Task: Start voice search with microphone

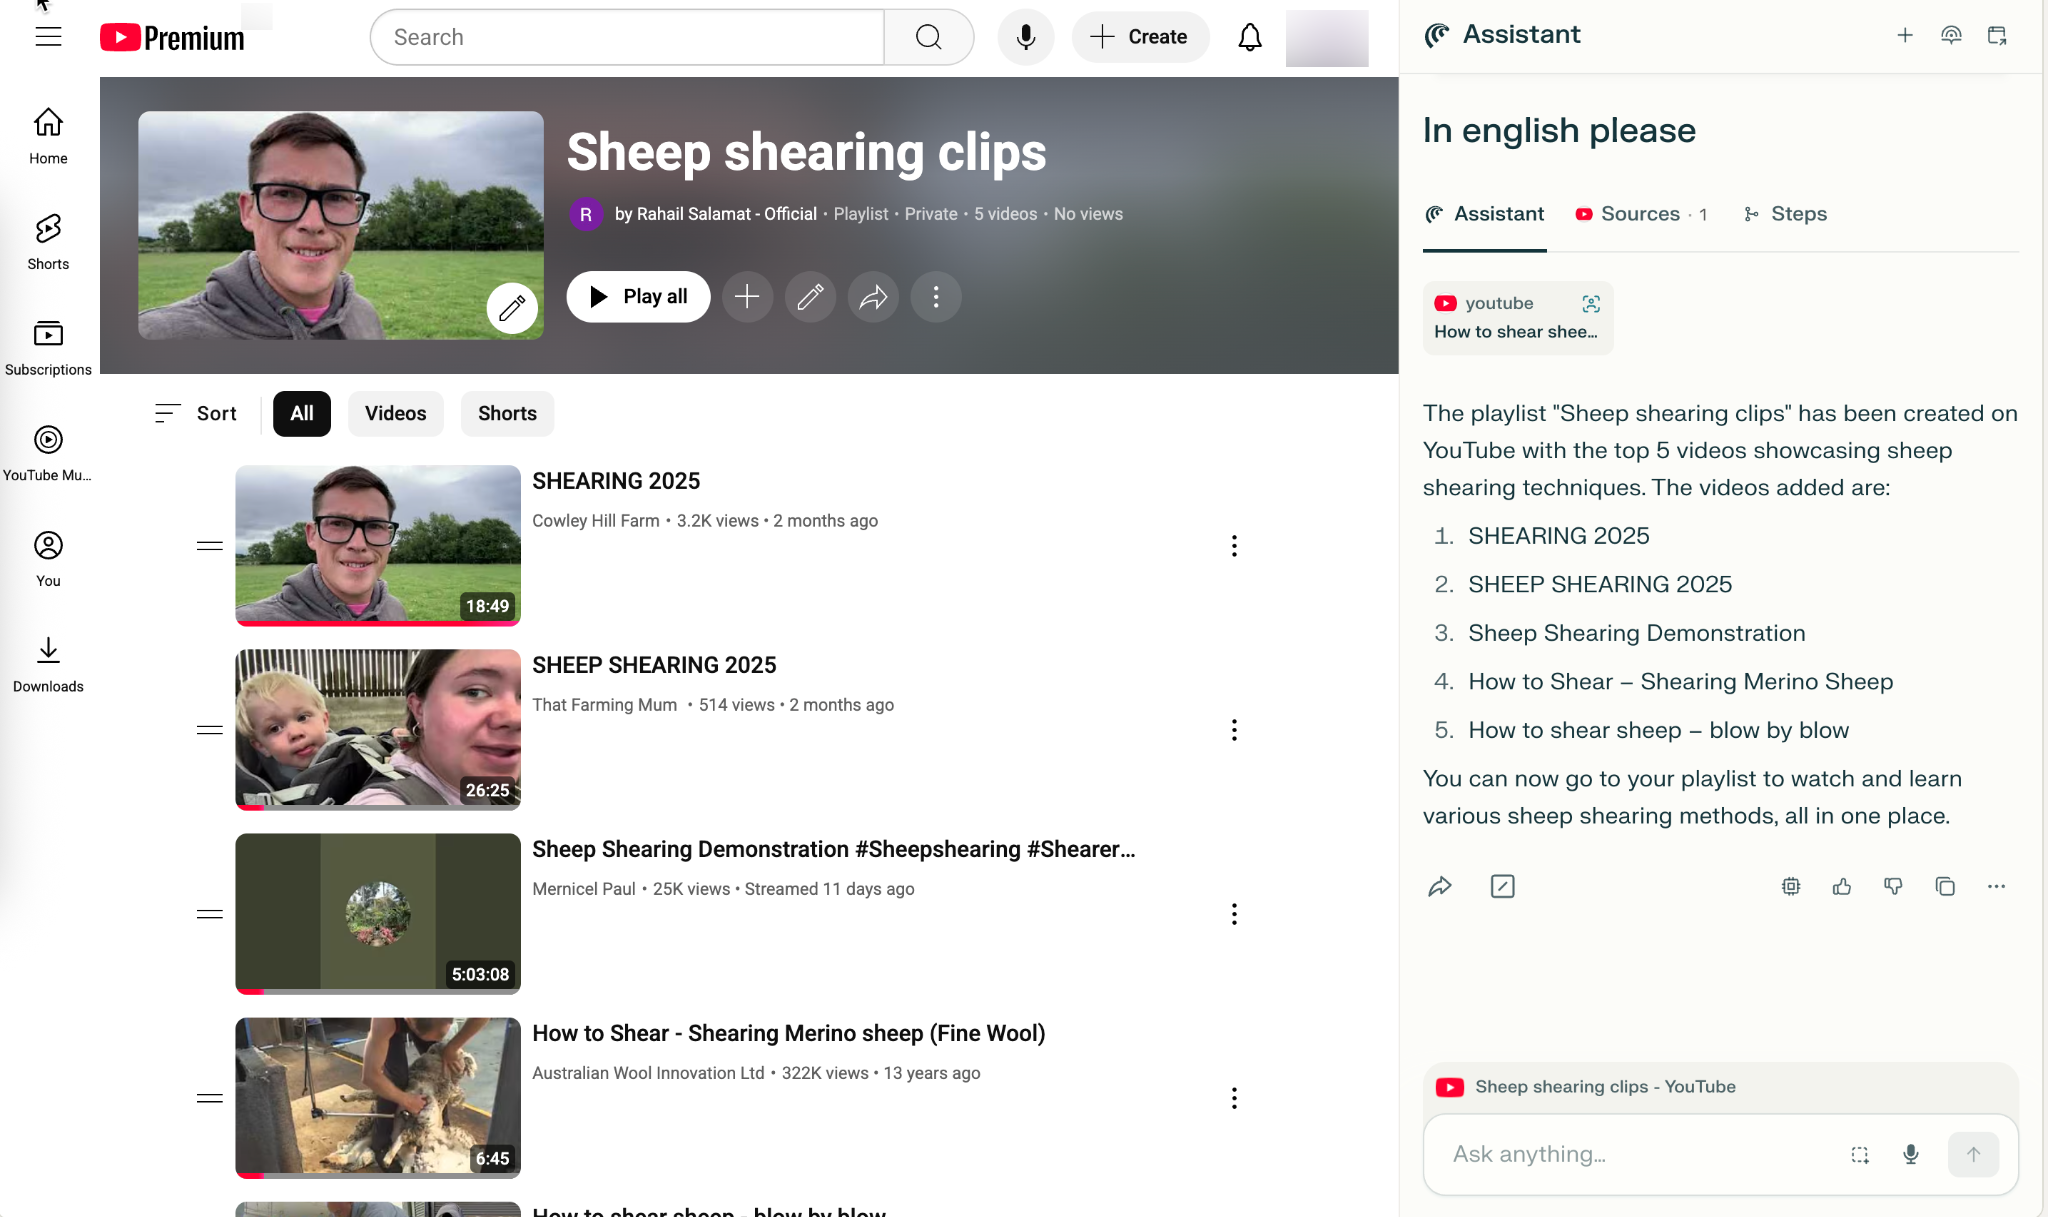Action: [1025, 37]
